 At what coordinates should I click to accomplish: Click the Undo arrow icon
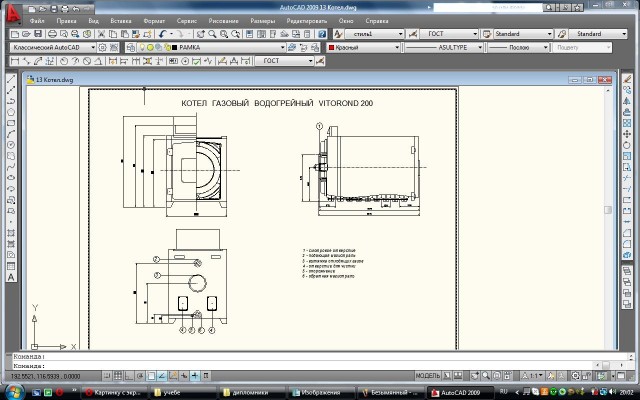(x=162, y=34)
